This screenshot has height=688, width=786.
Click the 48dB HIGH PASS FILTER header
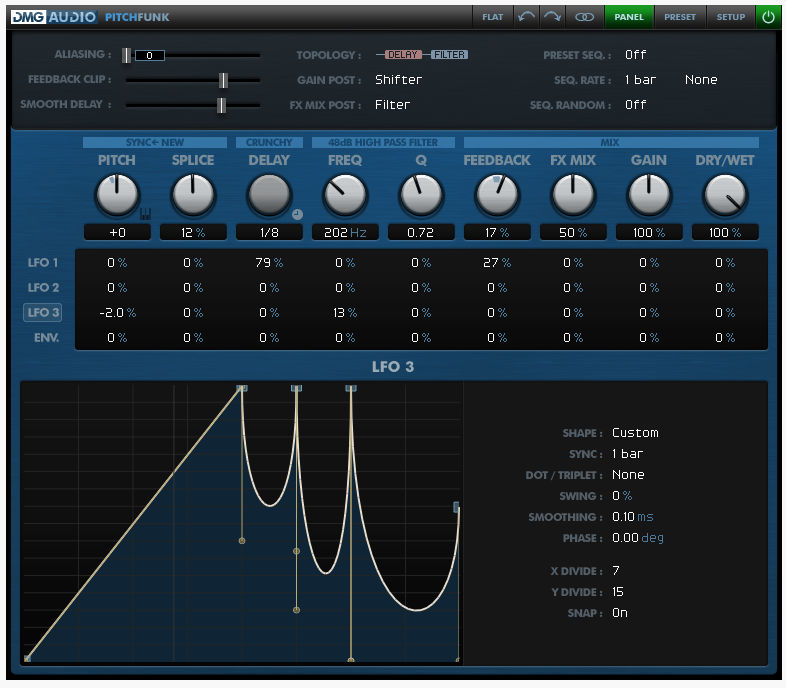point(383,142)
